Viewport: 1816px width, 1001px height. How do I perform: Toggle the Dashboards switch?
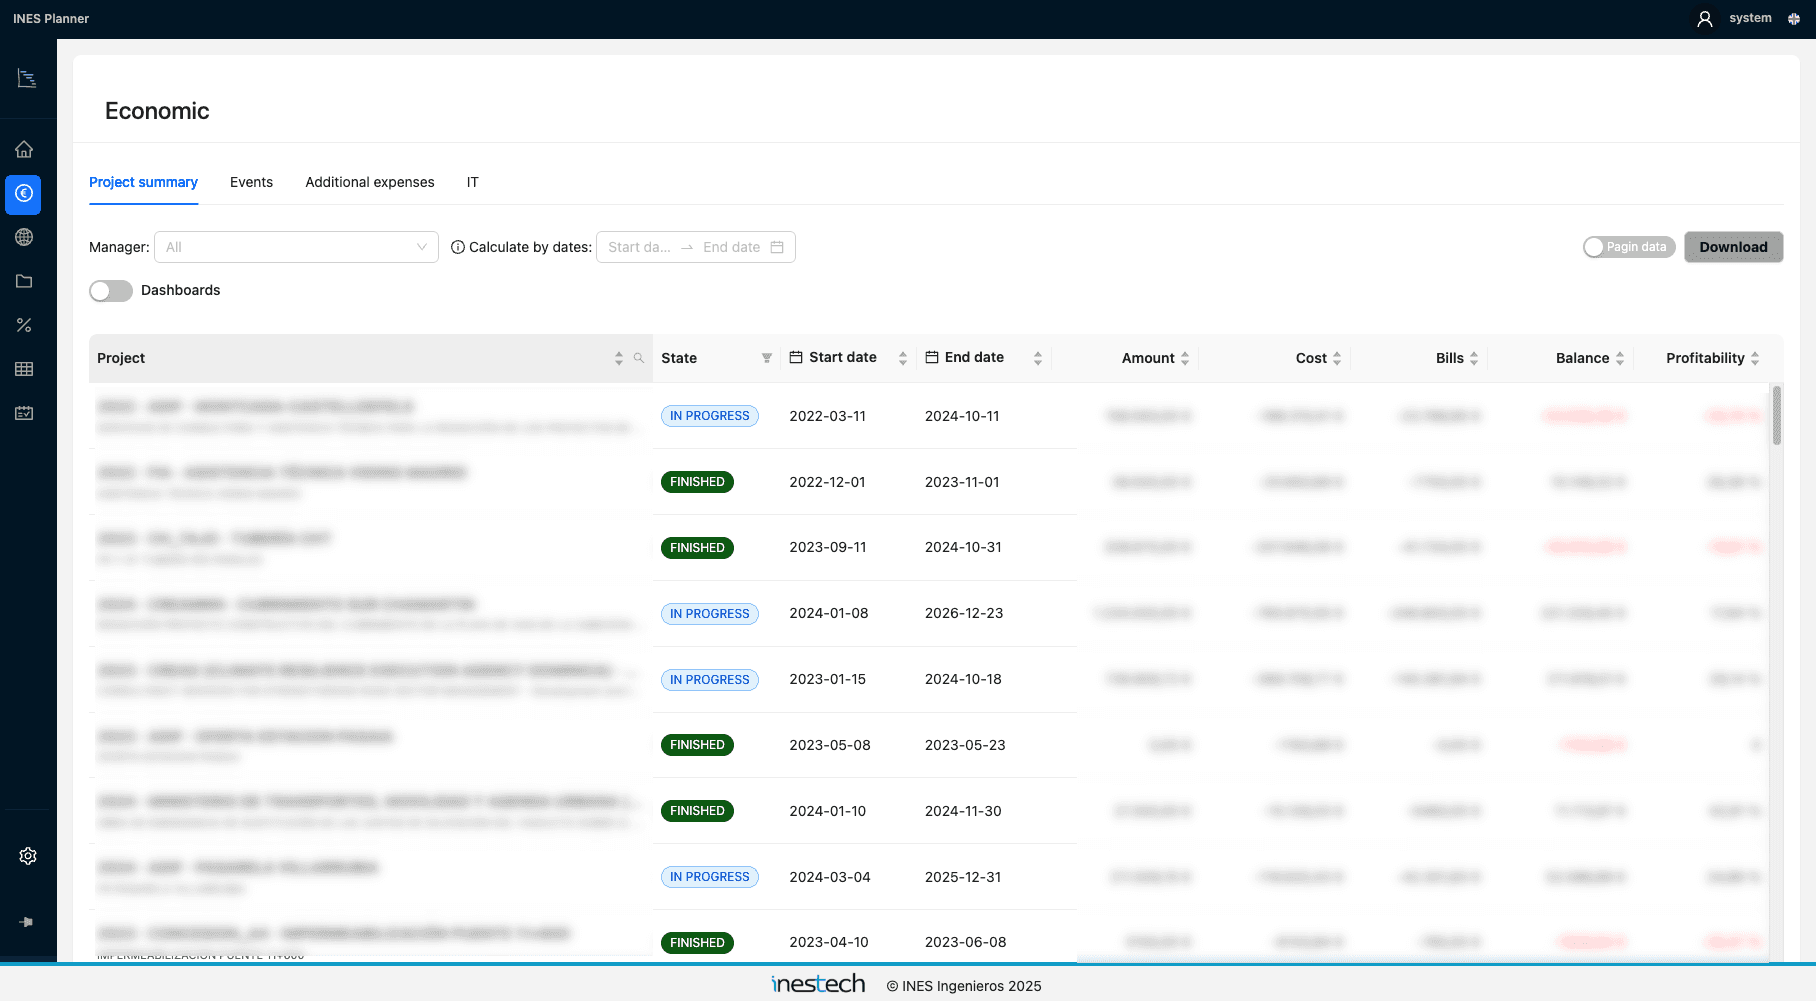[111, 290]
